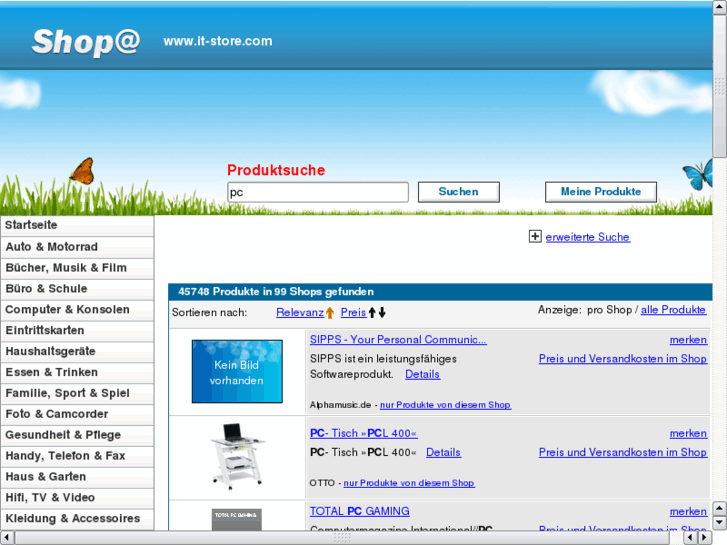Open Preis und Versandkosten for SIPPS

(x=623, y=359)
